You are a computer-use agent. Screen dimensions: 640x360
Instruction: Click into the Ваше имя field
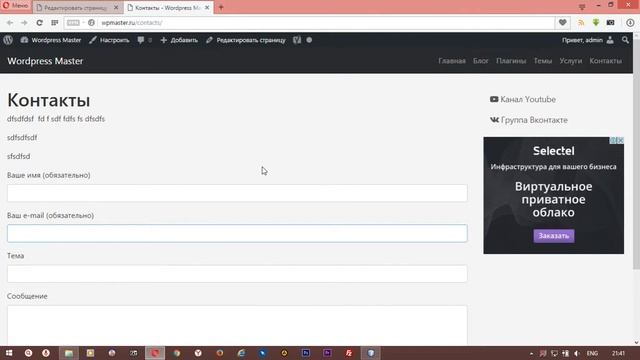(237, 193)
